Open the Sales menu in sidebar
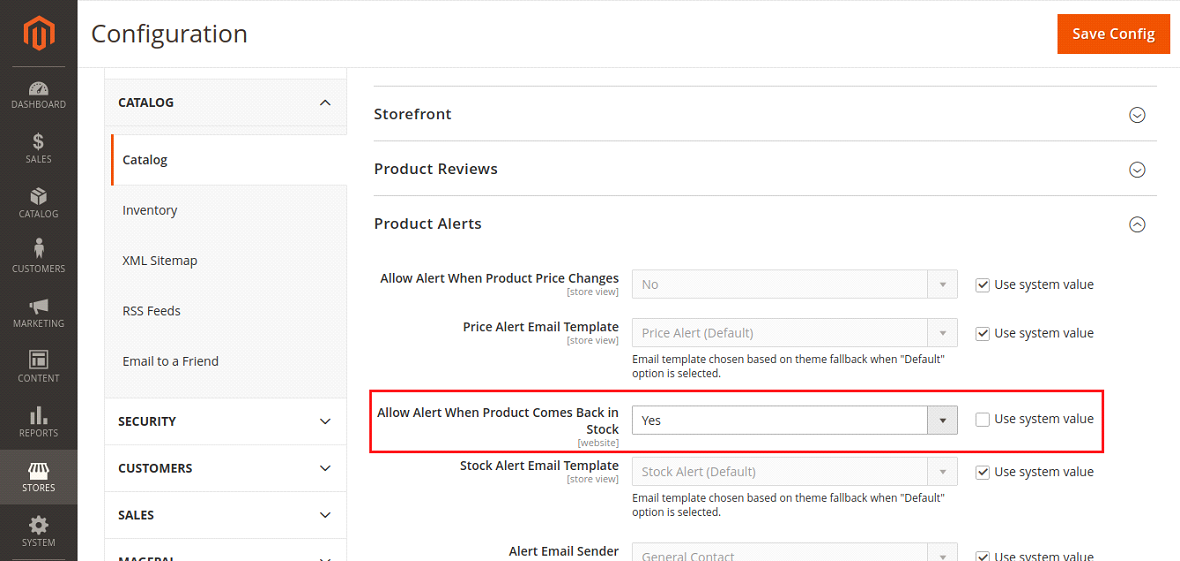Screen dimensions: 1180x561 38,149
